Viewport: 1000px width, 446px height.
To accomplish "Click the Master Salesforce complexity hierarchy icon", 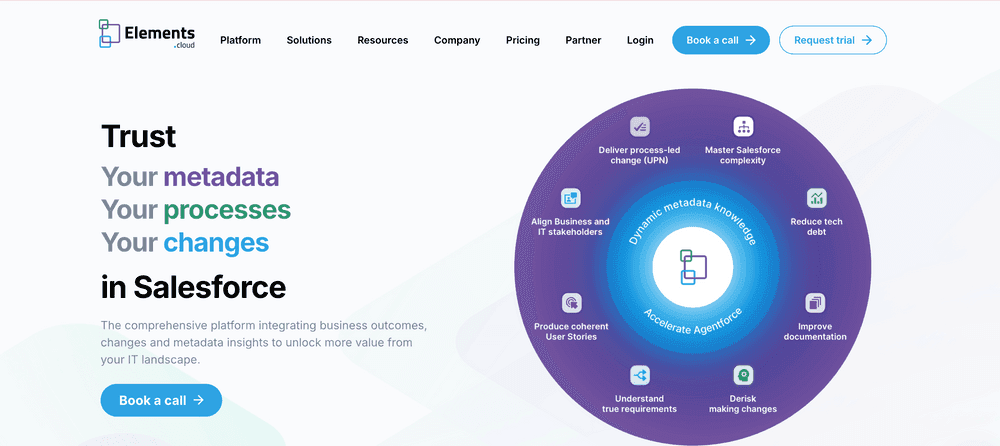I will (742, 126).
